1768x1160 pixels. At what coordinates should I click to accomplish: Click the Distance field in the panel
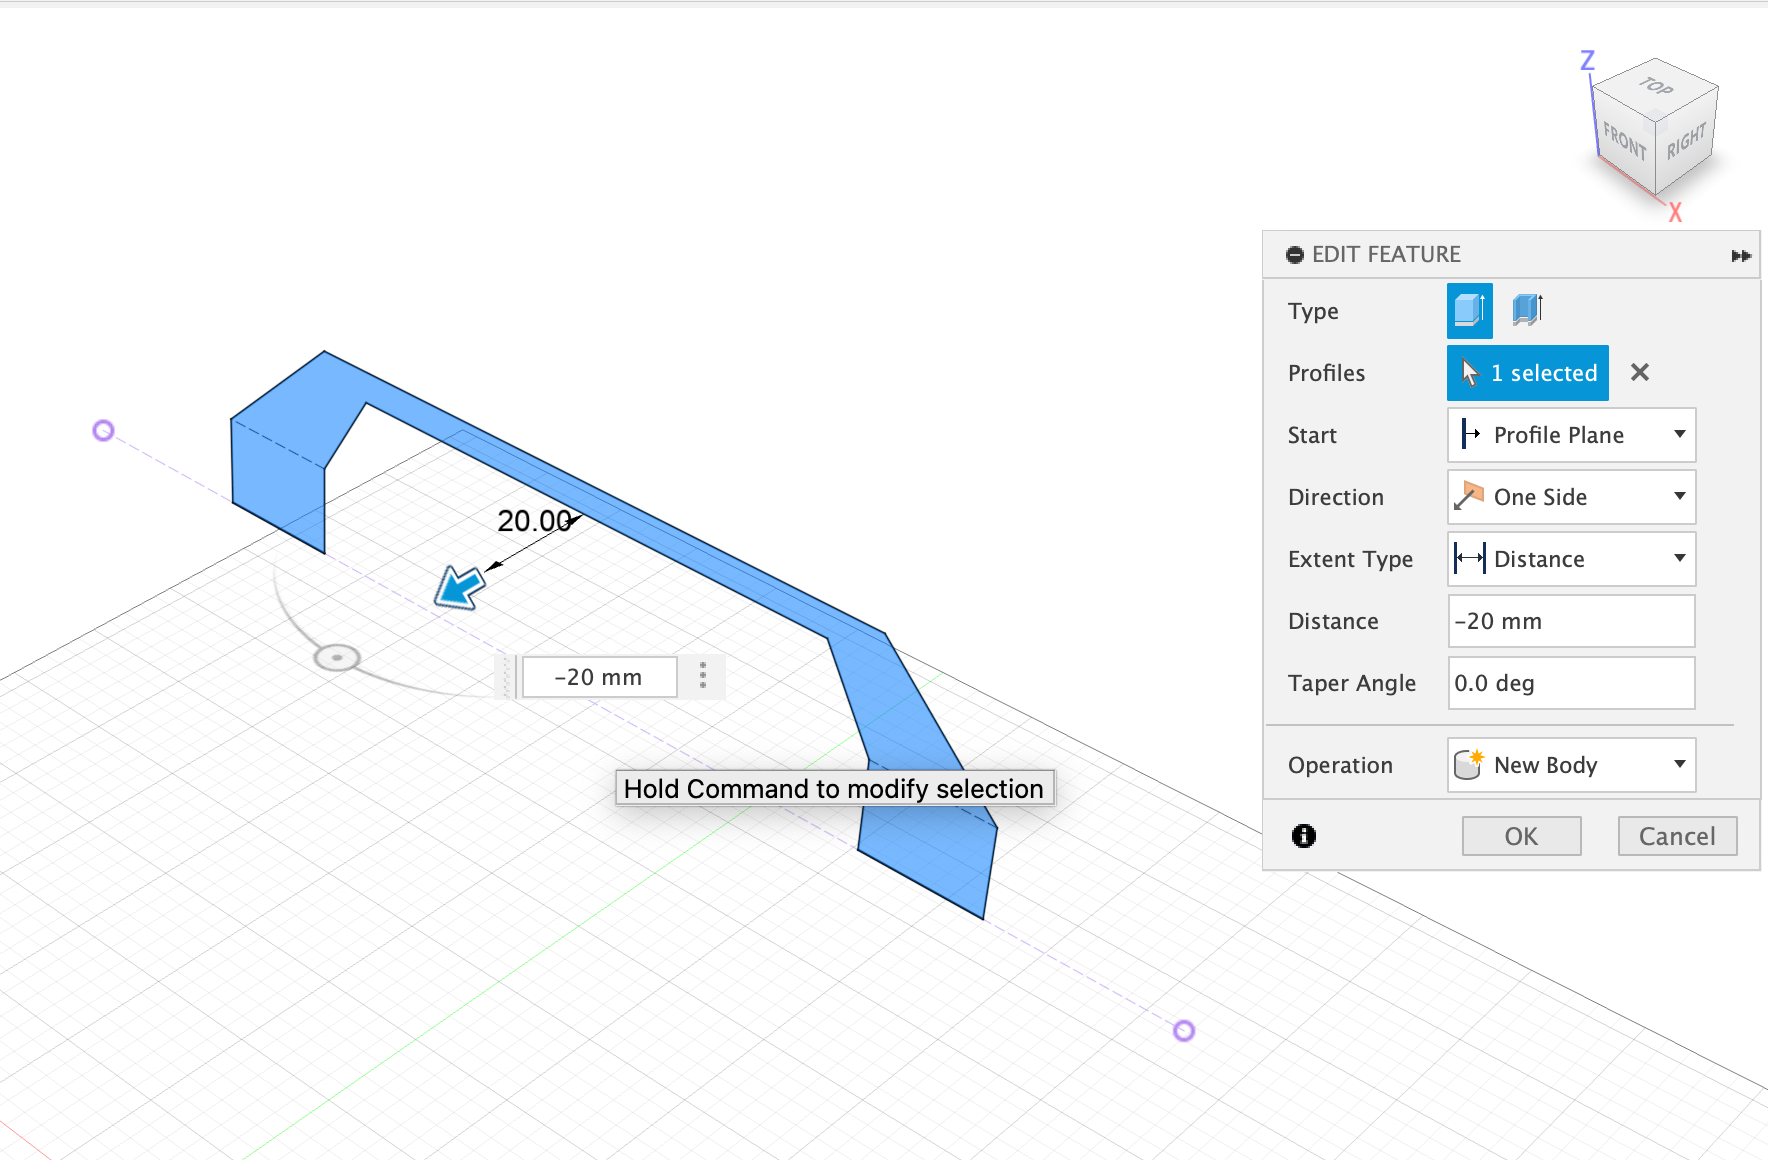coord(1572,621)
